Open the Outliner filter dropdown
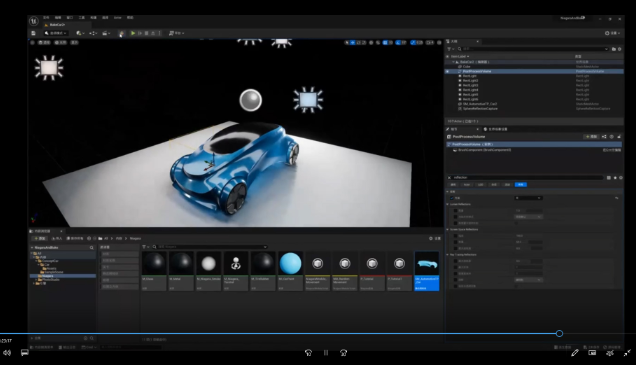The height and width of the screenshot is (365, 636). coord(451,49)
